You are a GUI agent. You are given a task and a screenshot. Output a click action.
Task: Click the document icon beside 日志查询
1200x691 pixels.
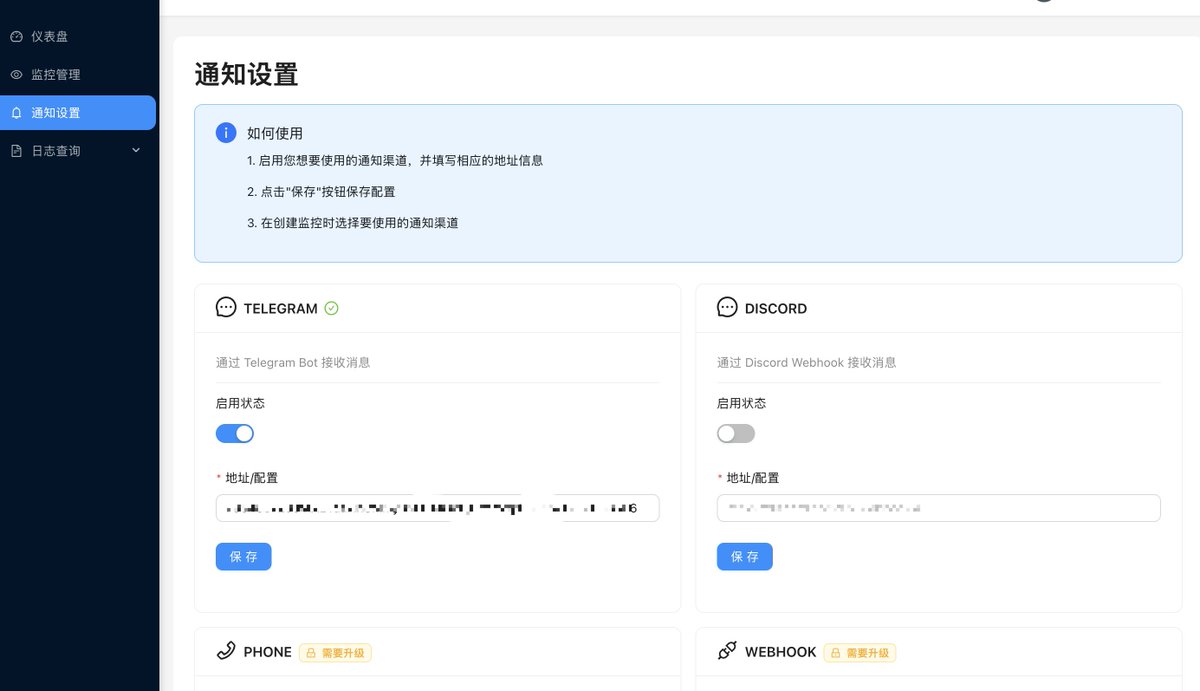[x=16, y=151]
